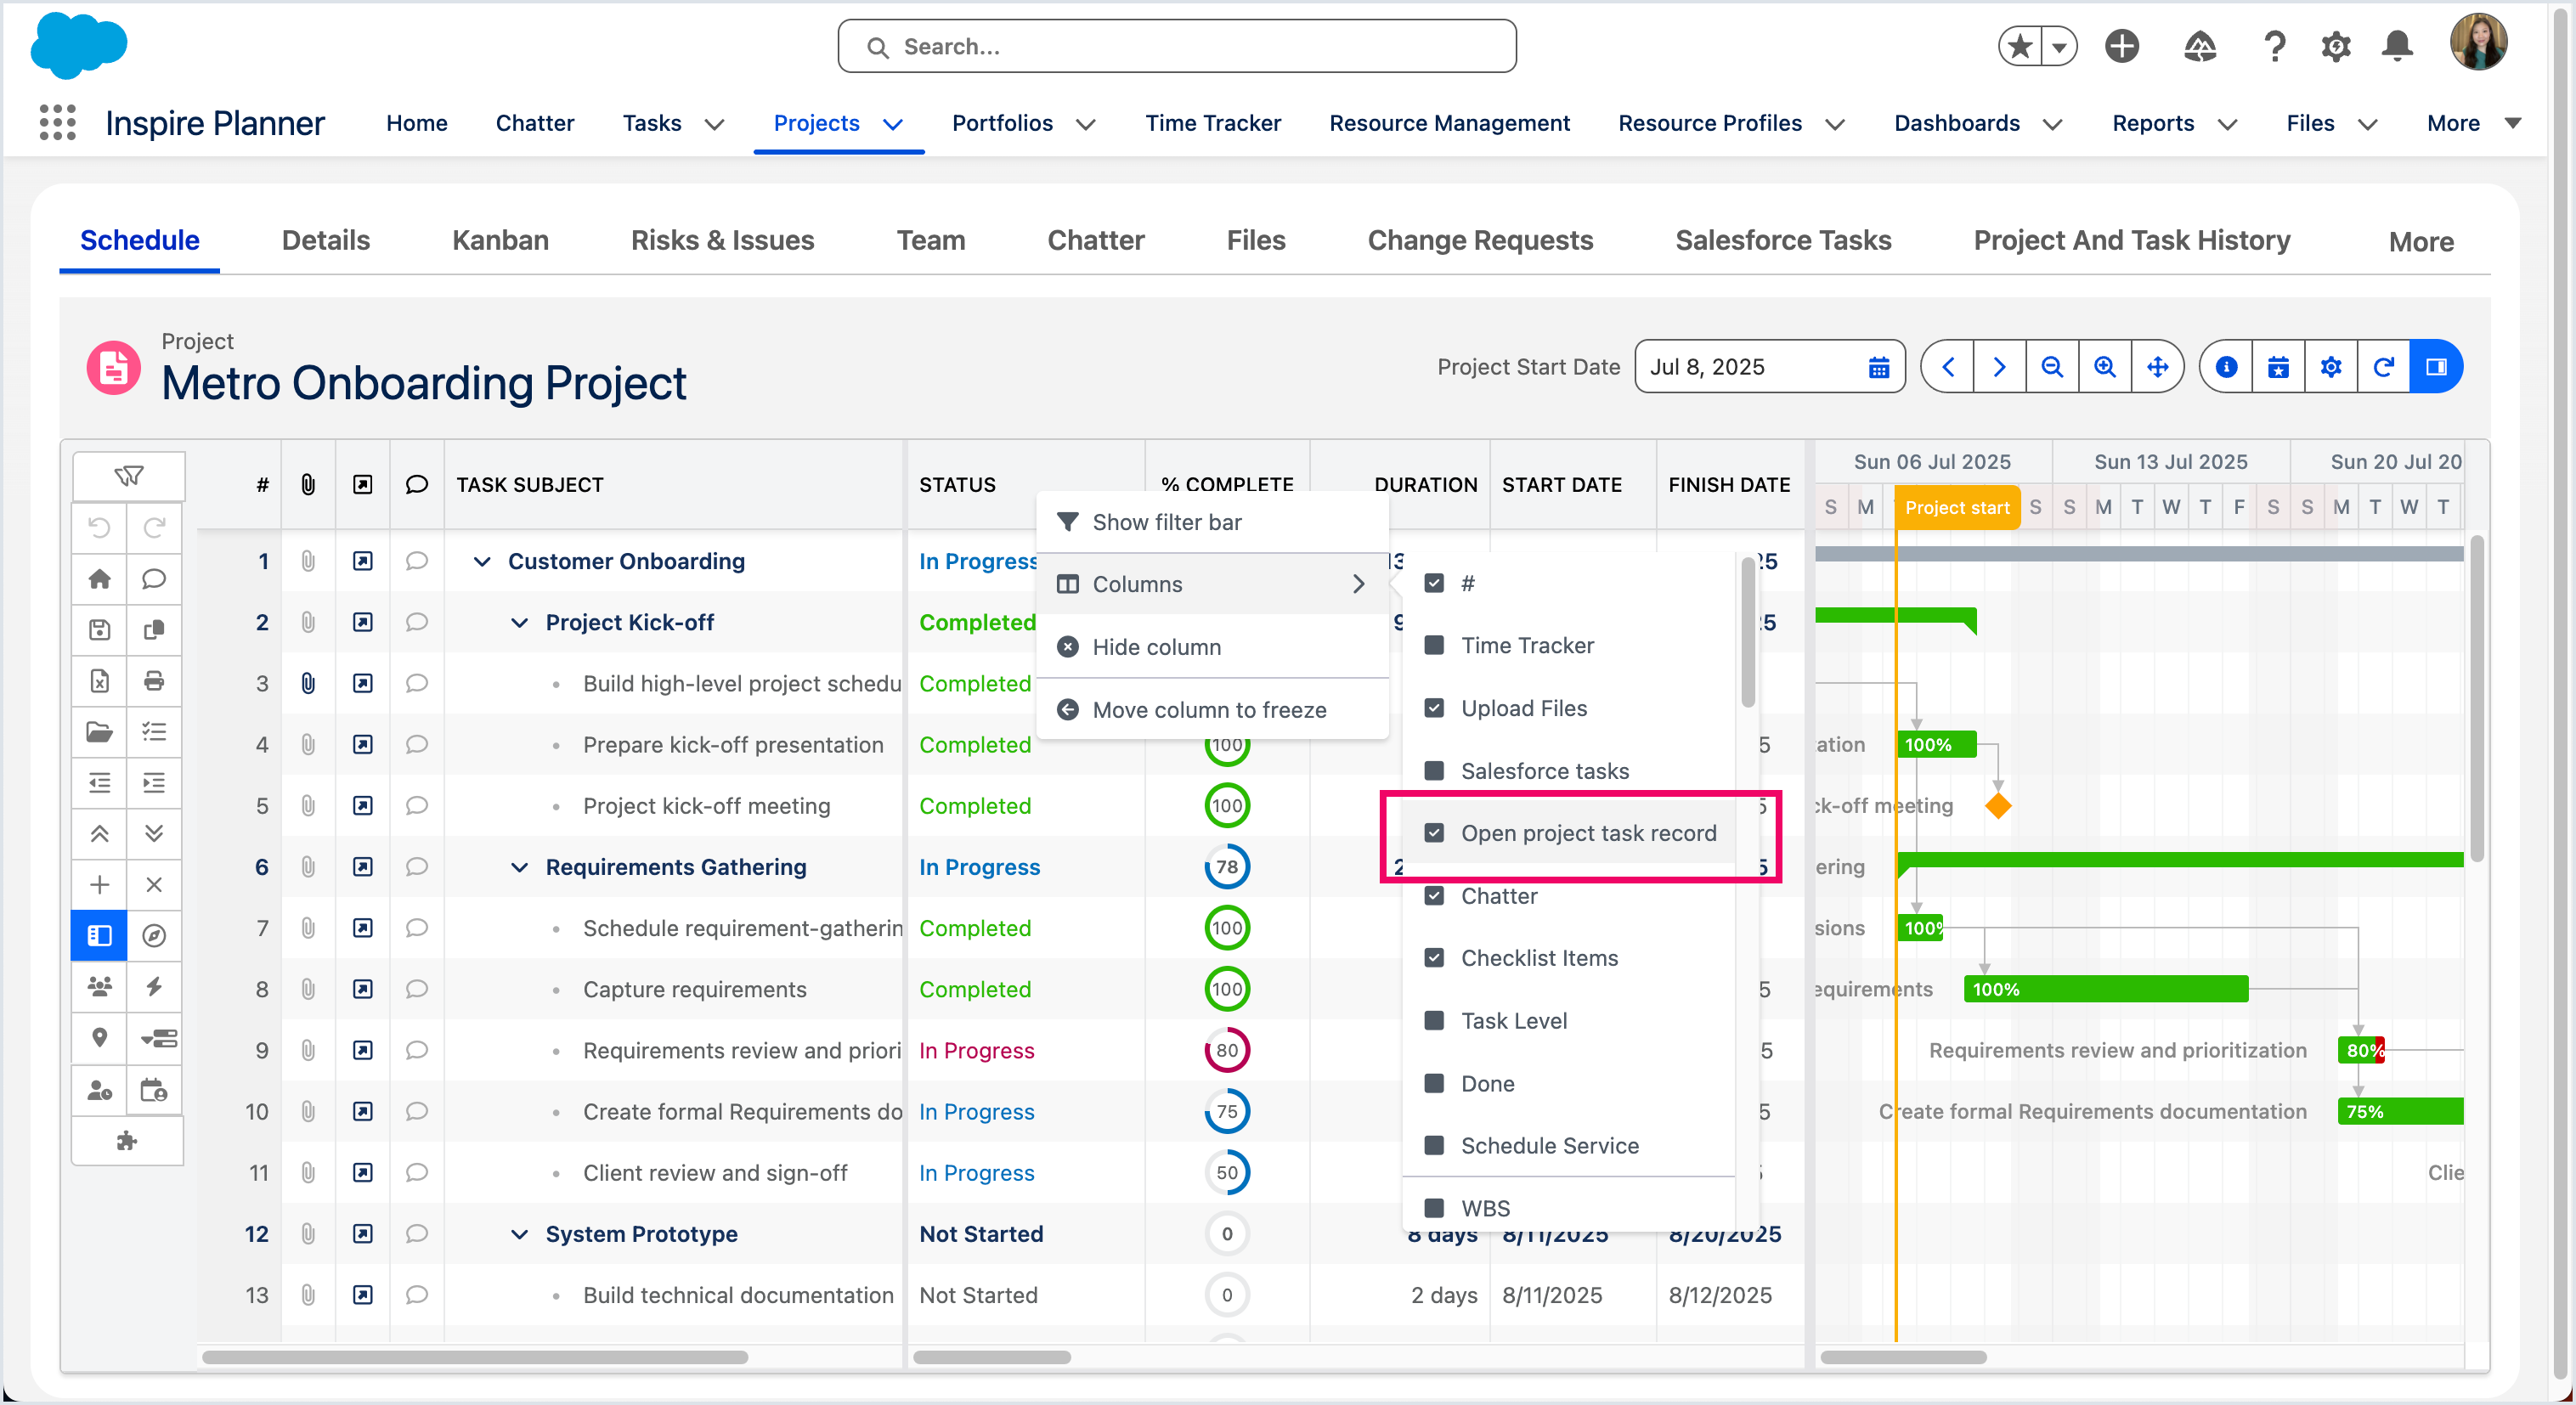Click the refresh schedule icon
Viewport: 2576px width, 1405px height.
2384,367
